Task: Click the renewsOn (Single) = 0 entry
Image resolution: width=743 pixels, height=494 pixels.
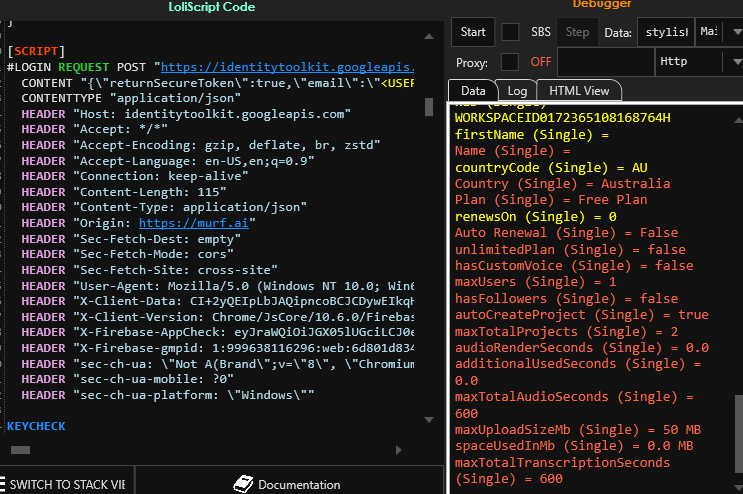Action: [x=535, y=216]
